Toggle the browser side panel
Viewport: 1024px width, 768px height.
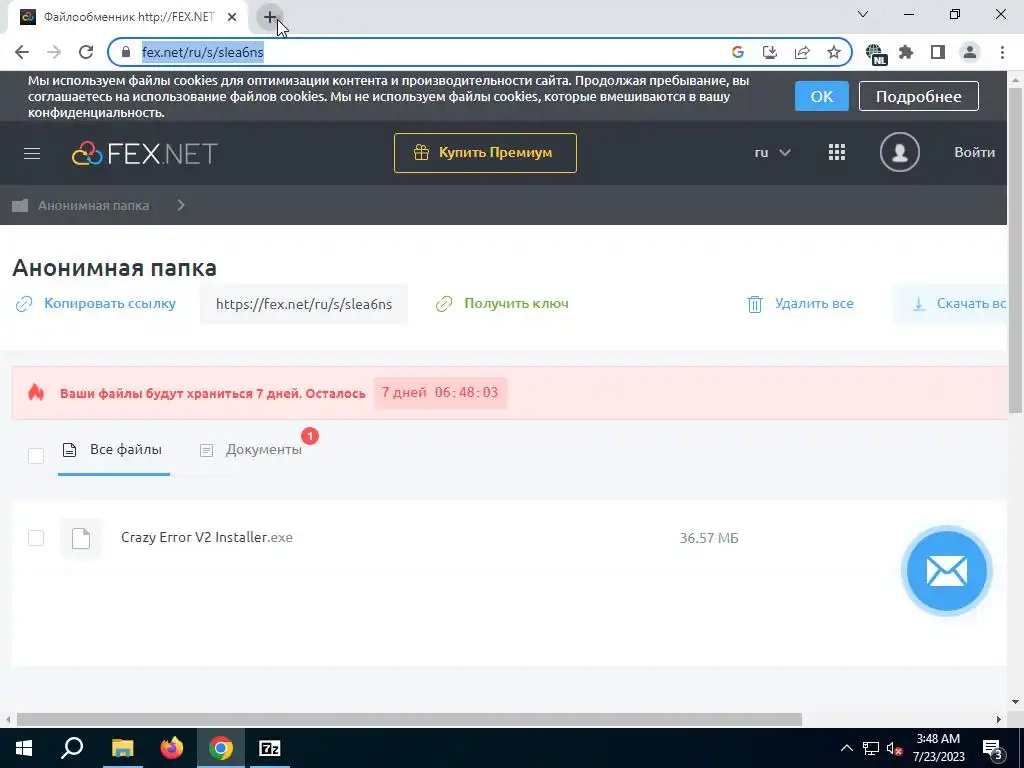[x=938, y=52]
